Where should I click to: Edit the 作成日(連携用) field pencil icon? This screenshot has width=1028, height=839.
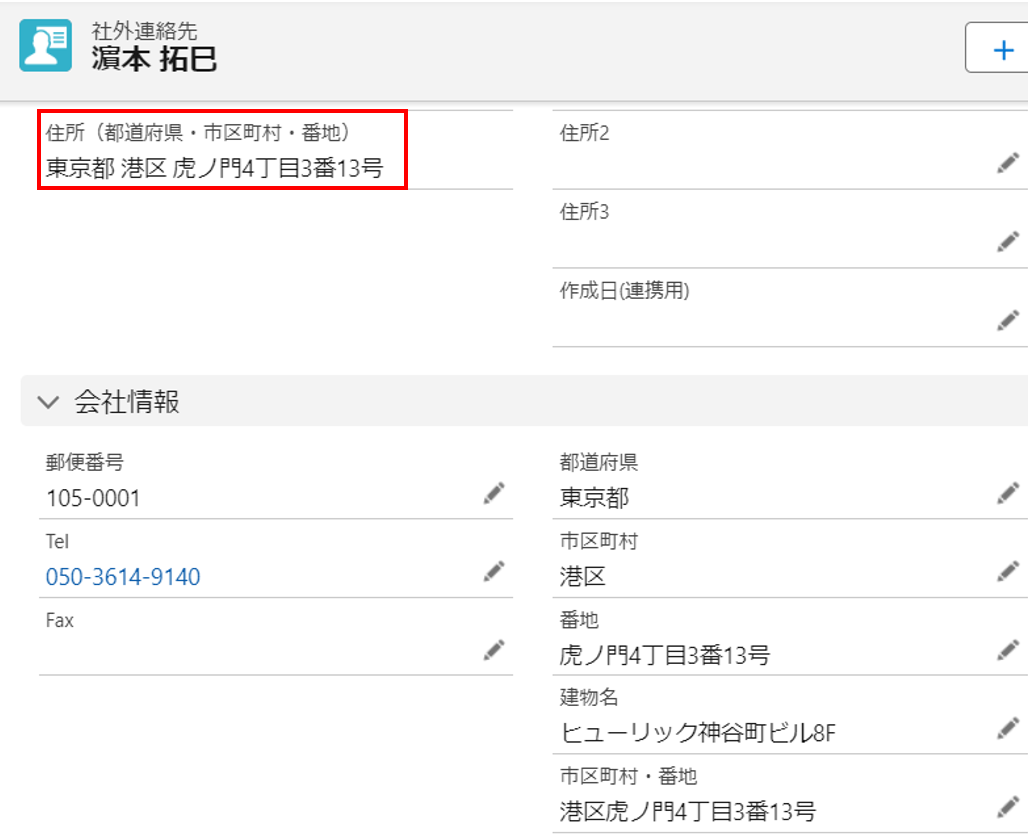(x=1007, y=321)
